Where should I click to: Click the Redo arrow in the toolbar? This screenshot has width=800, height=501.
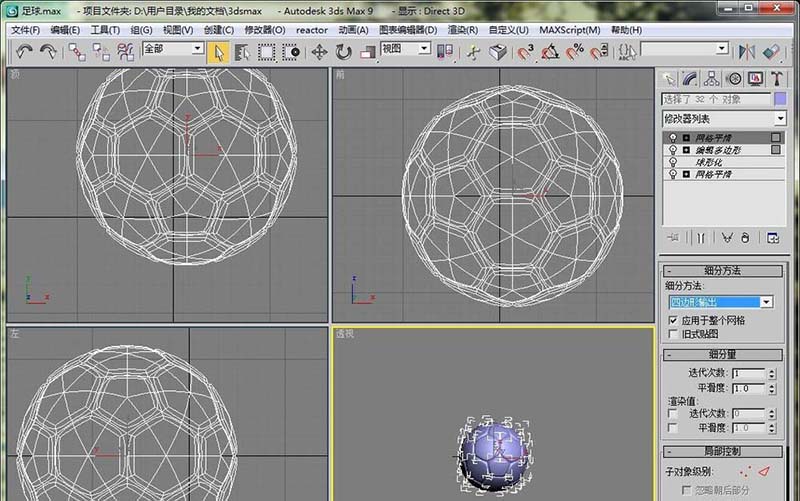48,52
